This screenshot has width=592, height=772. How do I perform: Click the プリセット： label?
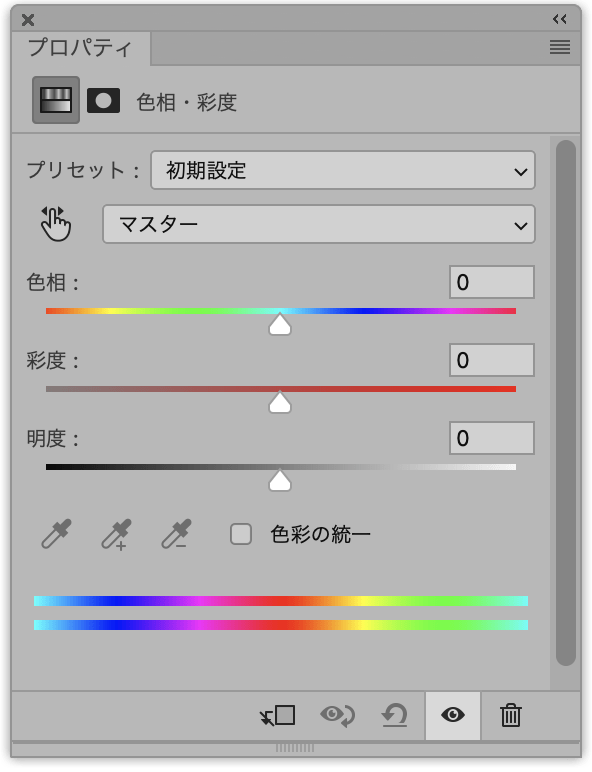coord(83,170)
